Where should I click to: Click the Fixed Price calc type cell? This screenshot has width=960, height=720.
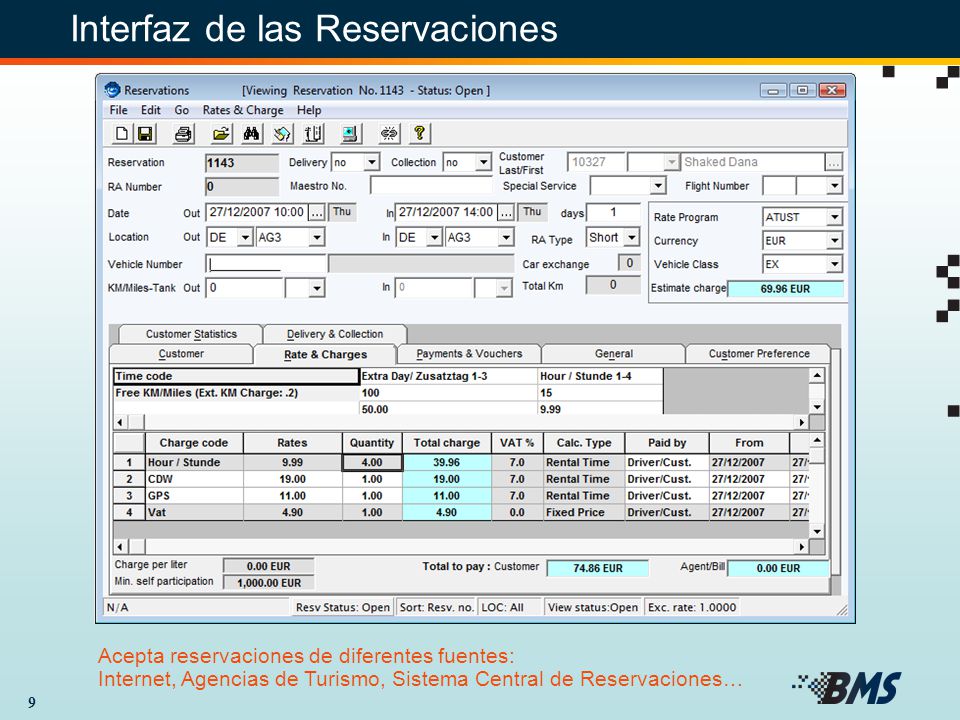(x=583, y=512)
